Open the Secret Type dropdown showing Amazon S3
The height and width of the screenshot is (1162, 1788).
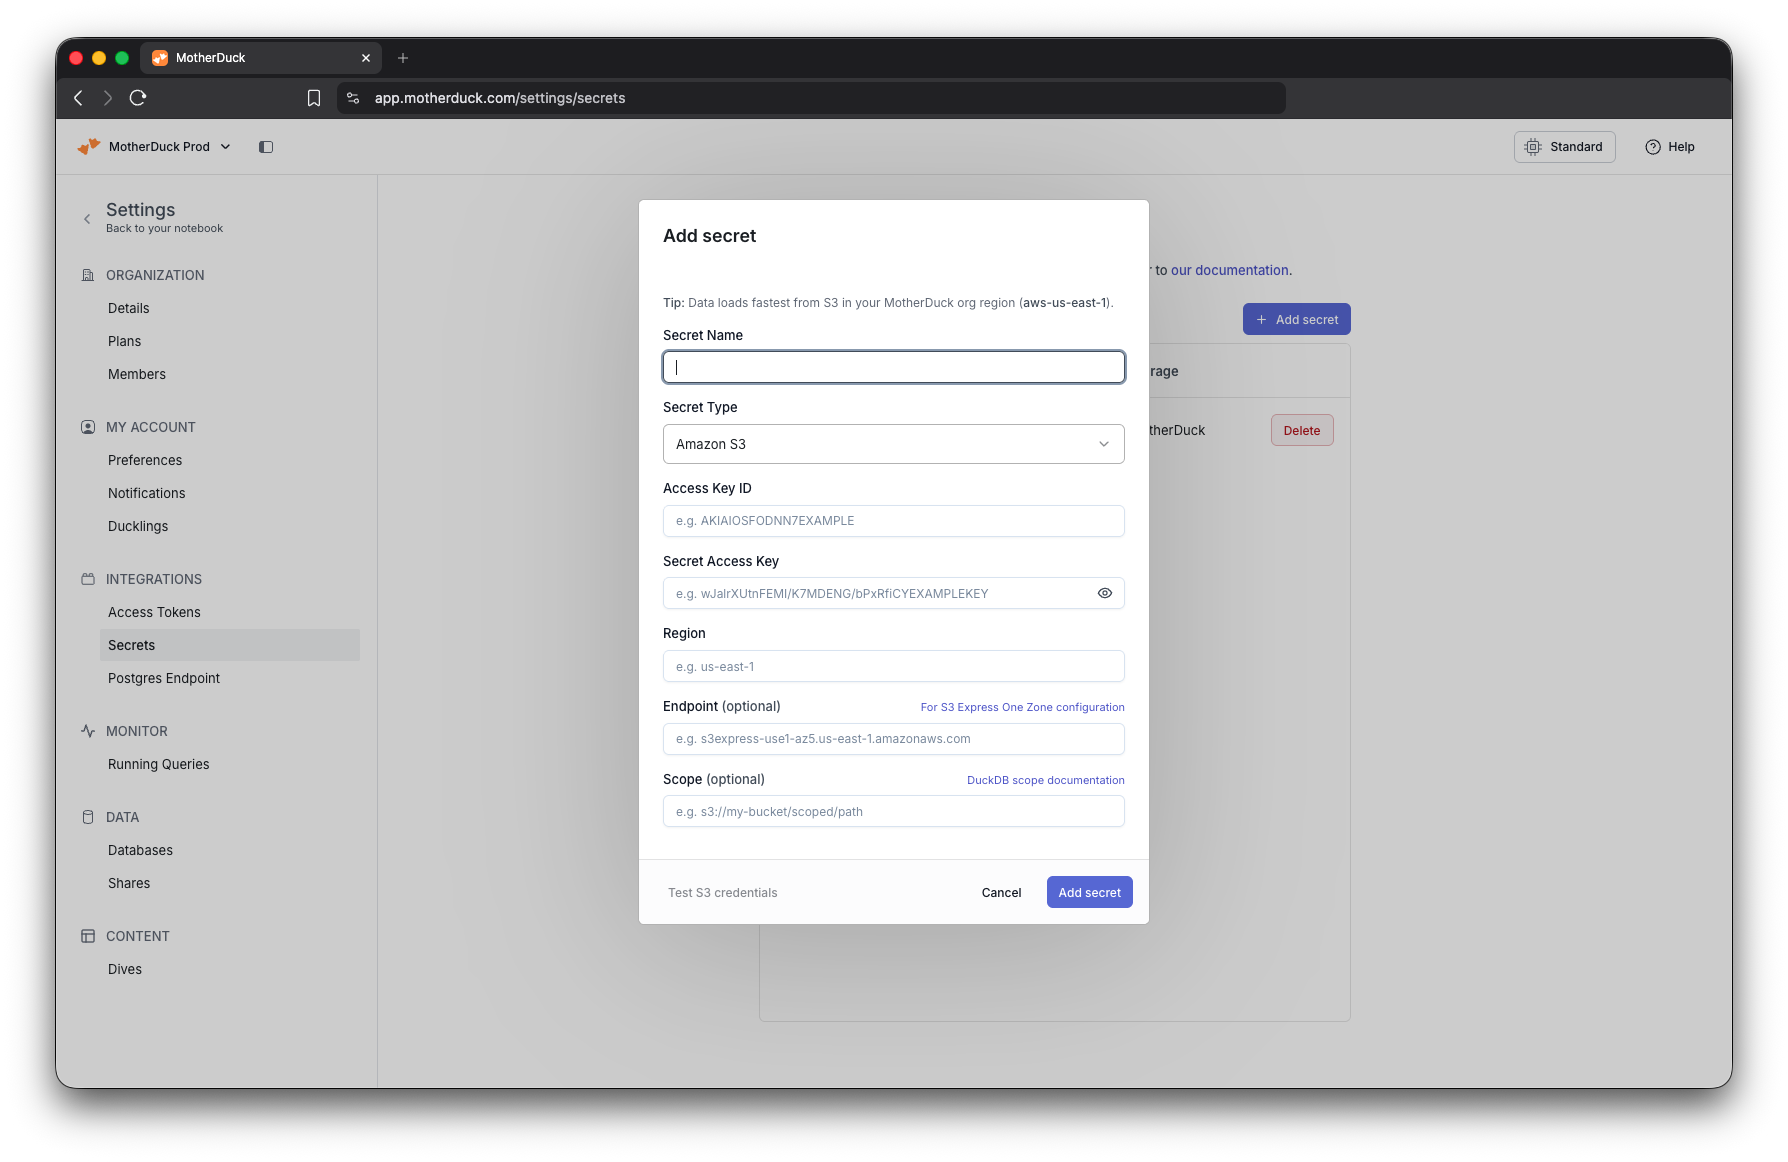coord(893,444)
